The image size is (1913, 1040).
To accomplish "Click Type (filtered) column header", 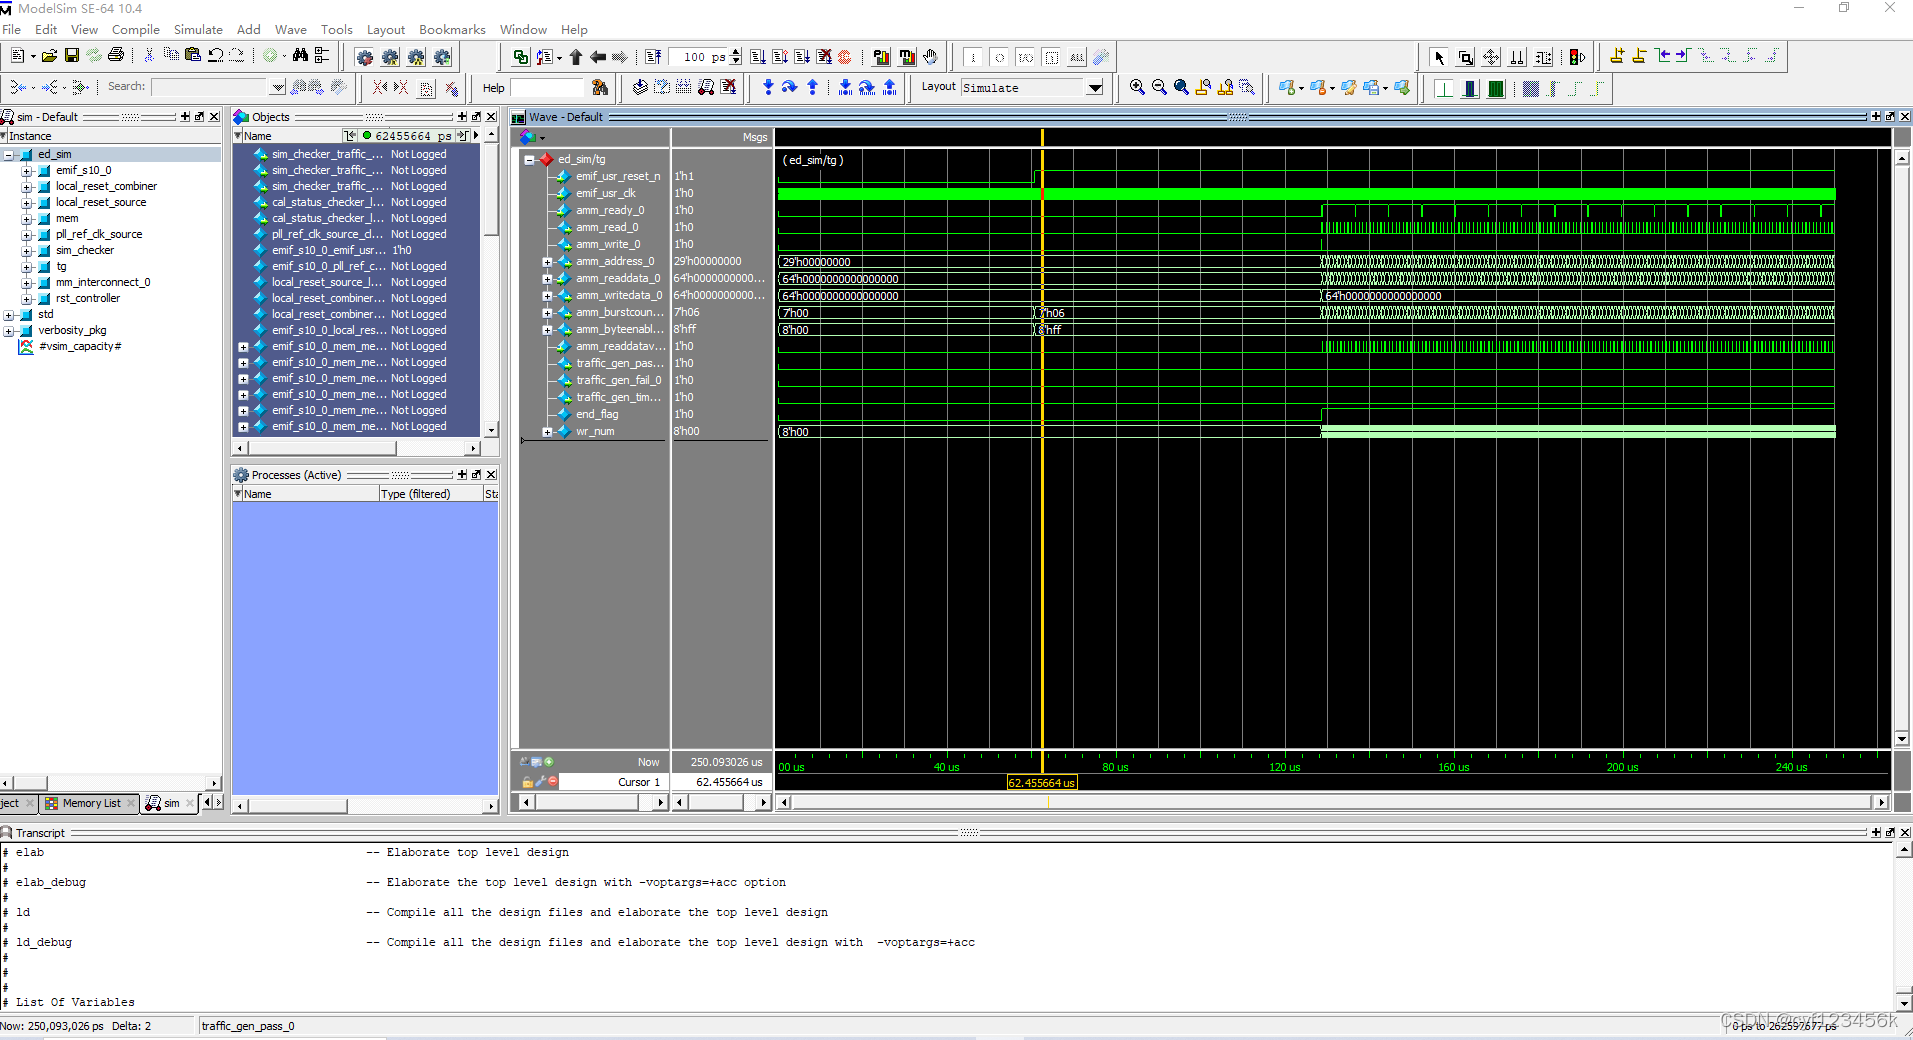I will click(x=430, y=494).
